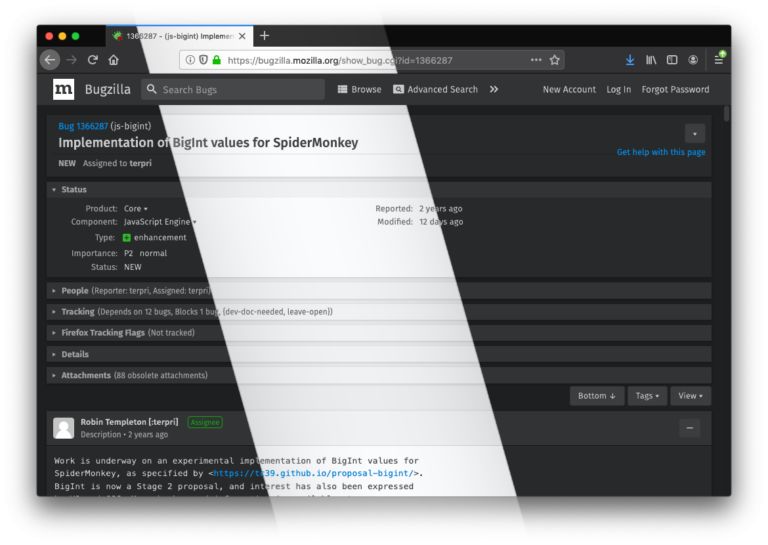Open JavaScript Engine component dropdown

pyautogui.click(x=160, y=222)
